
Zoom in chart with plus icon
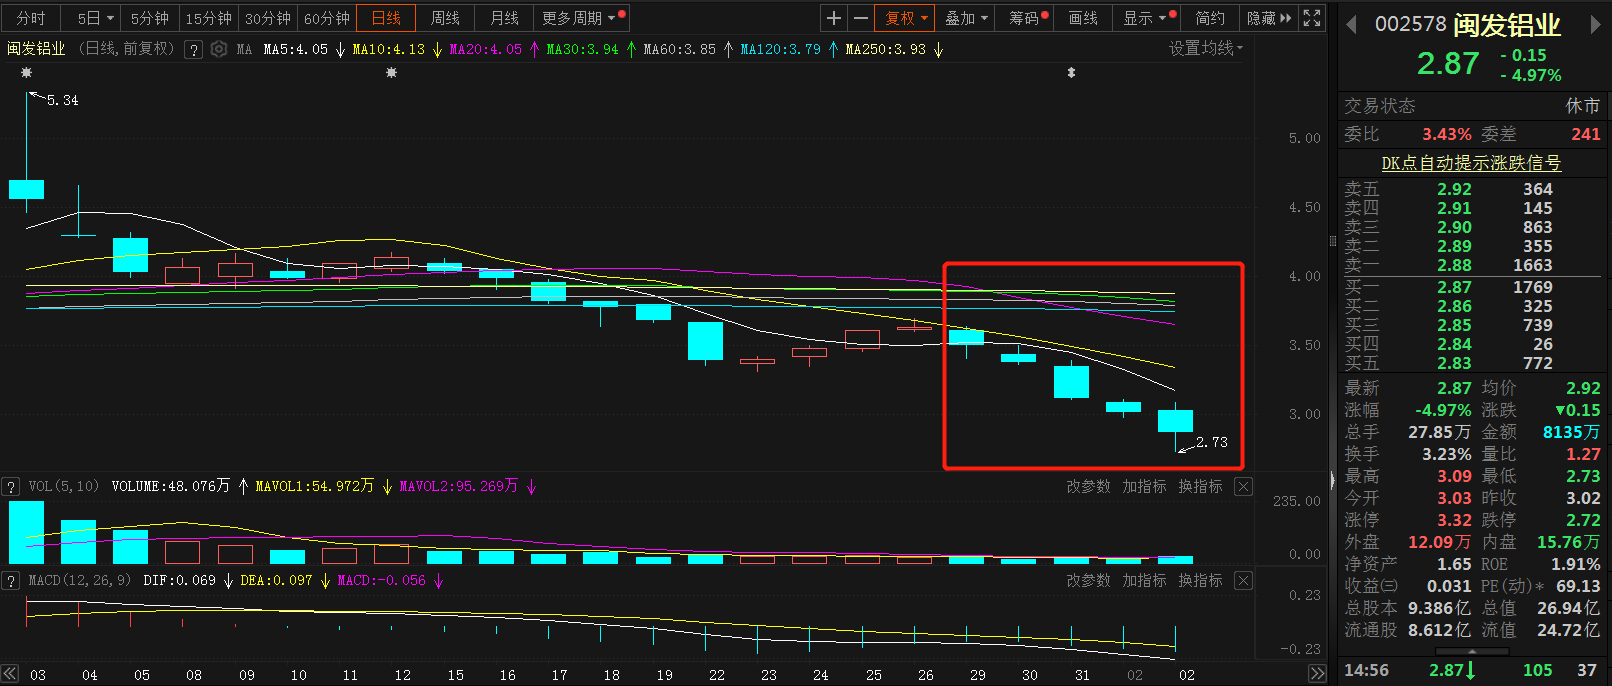(833, 18)
